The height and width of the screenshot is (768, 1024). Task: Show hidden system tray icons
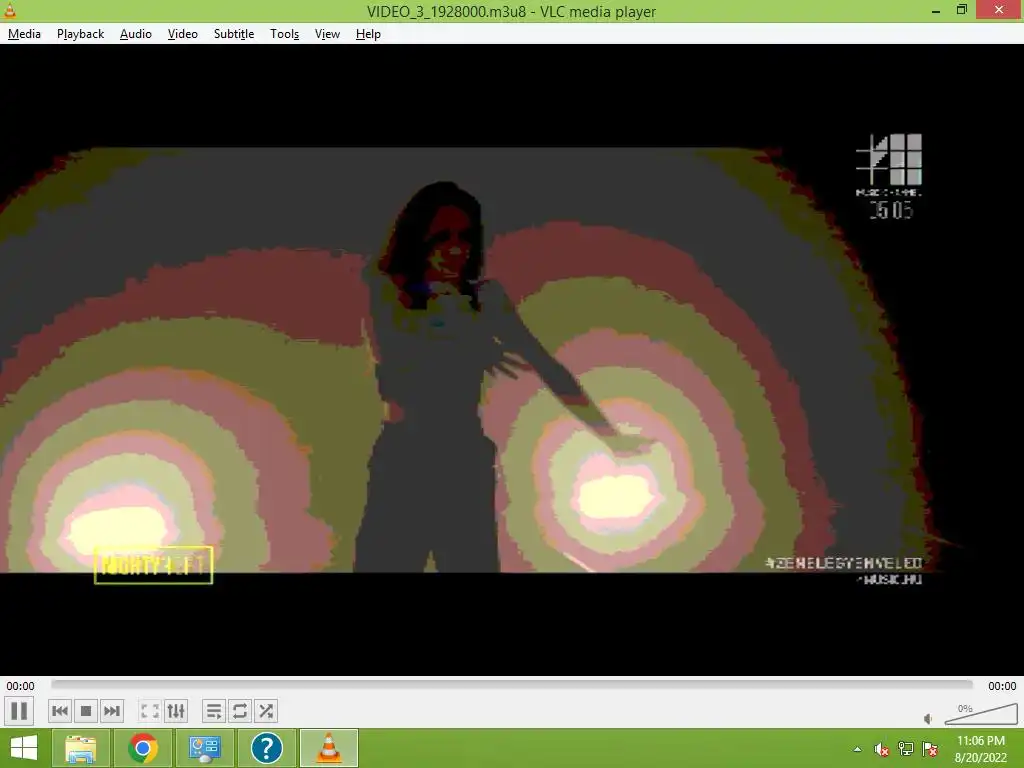click(857, 749)
